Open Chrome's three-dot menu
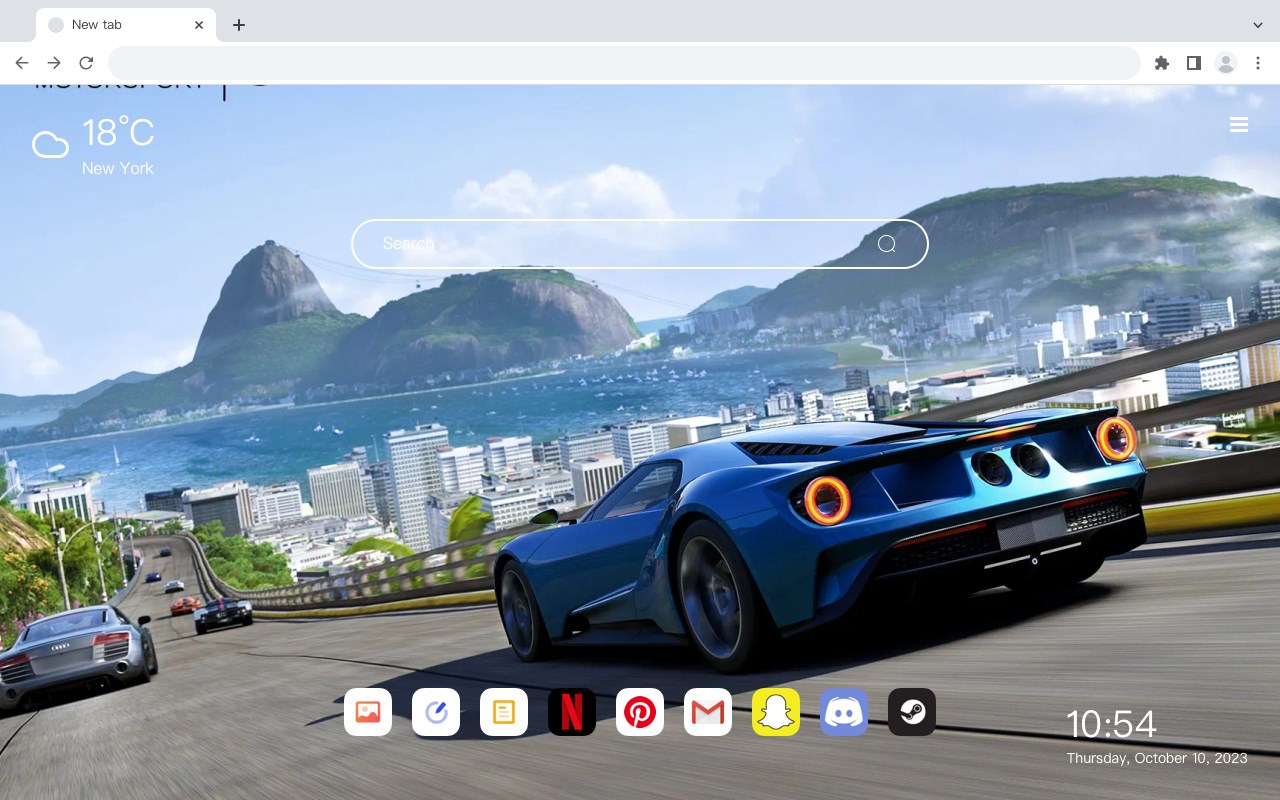This screenshot has width=1280, height=800. [1258, 63]
